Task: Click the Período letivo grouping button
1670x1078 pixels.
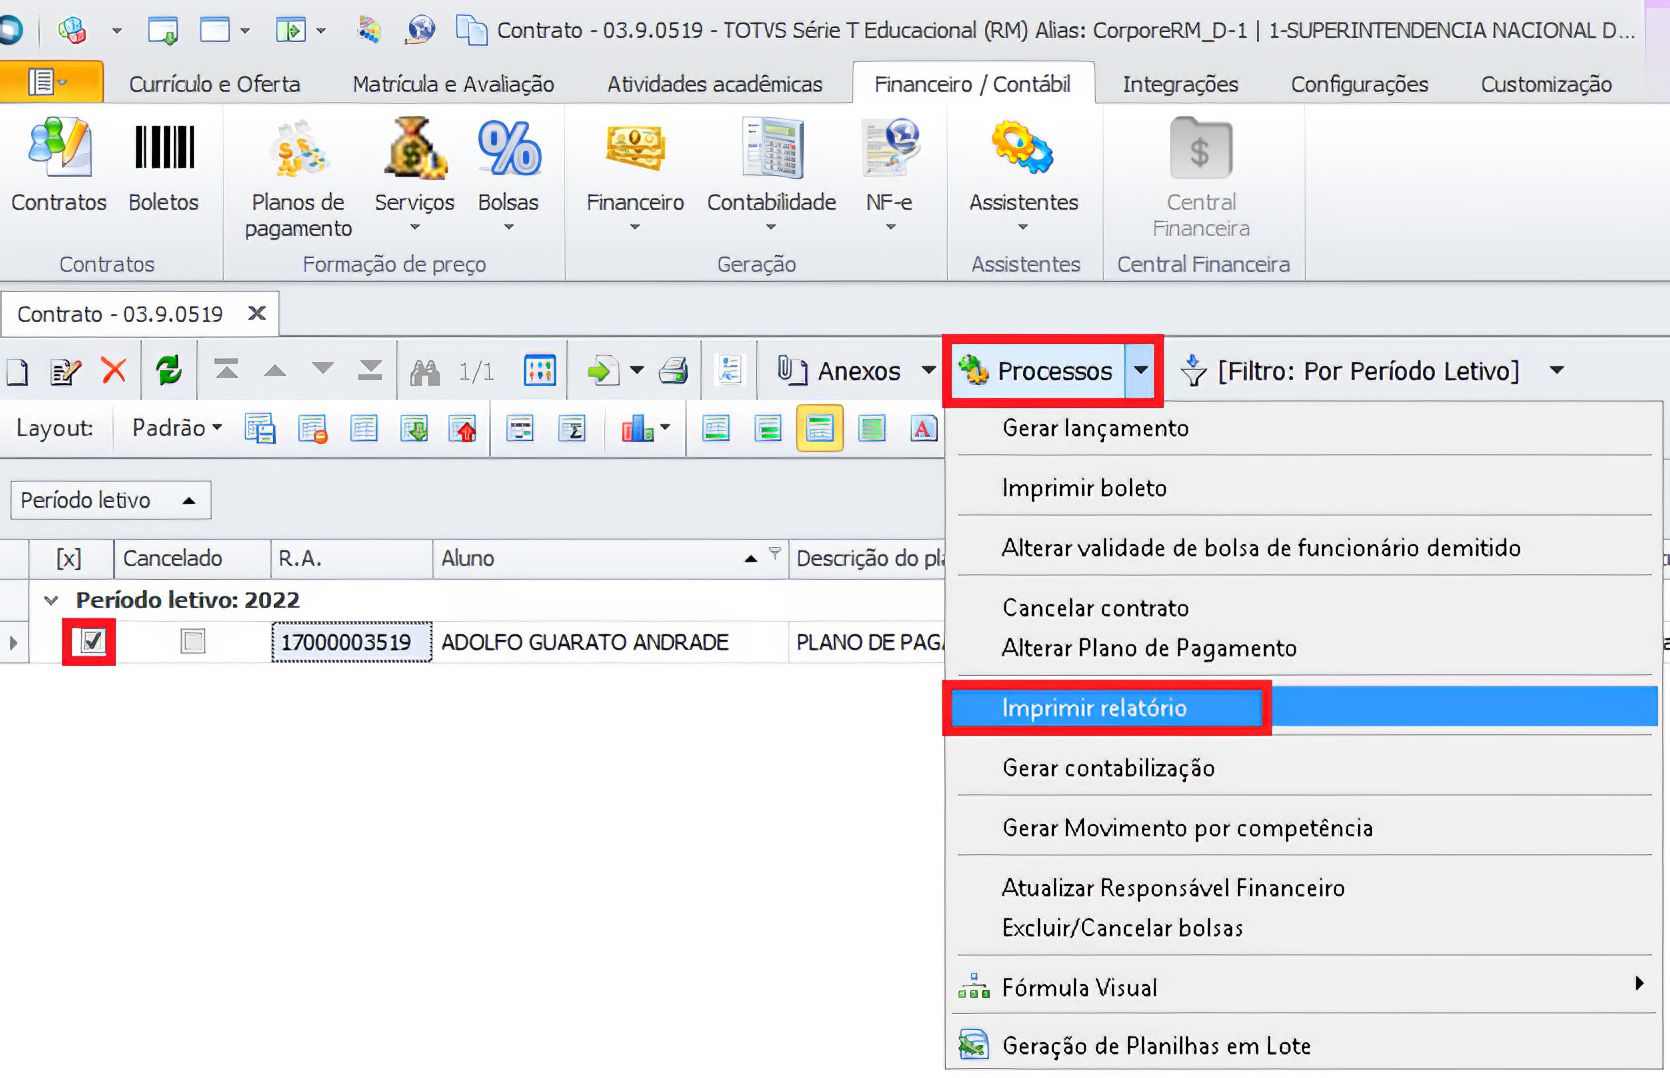Action: [x=110, y=500]
